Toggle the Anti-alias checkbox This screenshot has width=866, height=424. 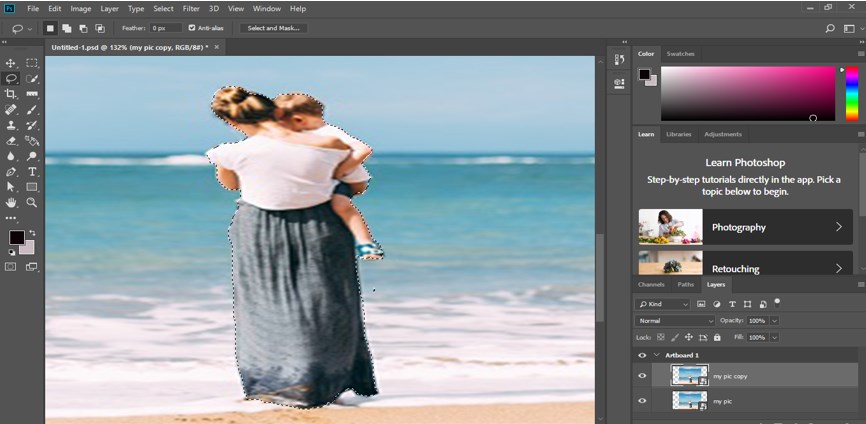192,28
